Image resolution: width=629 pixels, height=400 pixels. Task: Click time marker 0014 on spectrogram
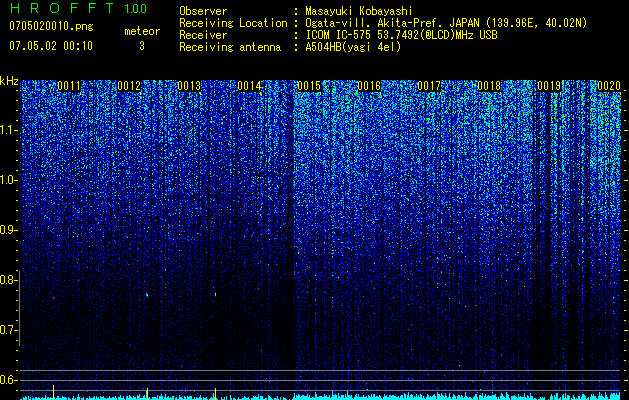click(x=249, y=86)
